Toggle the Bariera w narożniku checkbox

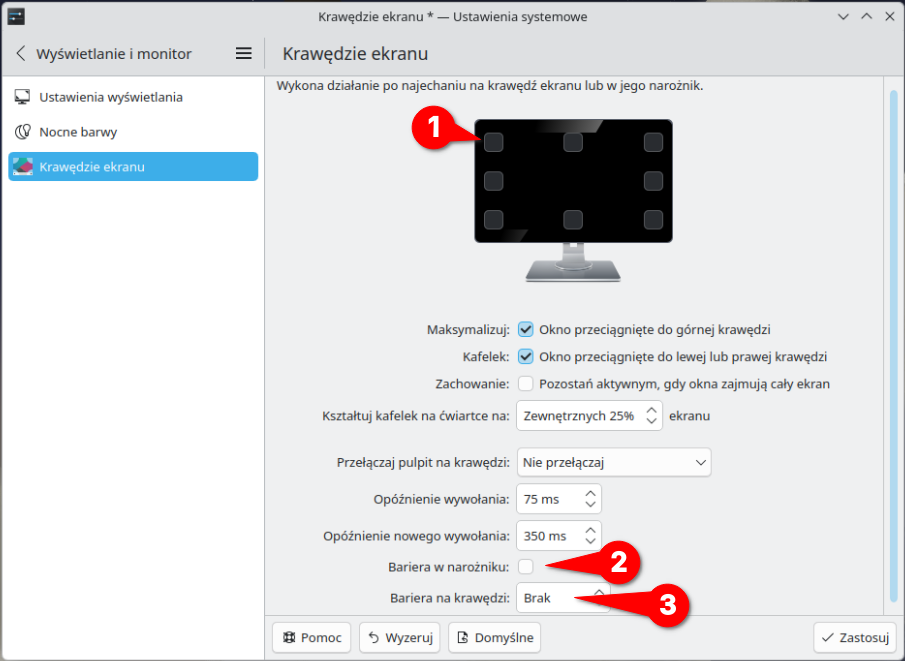[x=526, y=567]
